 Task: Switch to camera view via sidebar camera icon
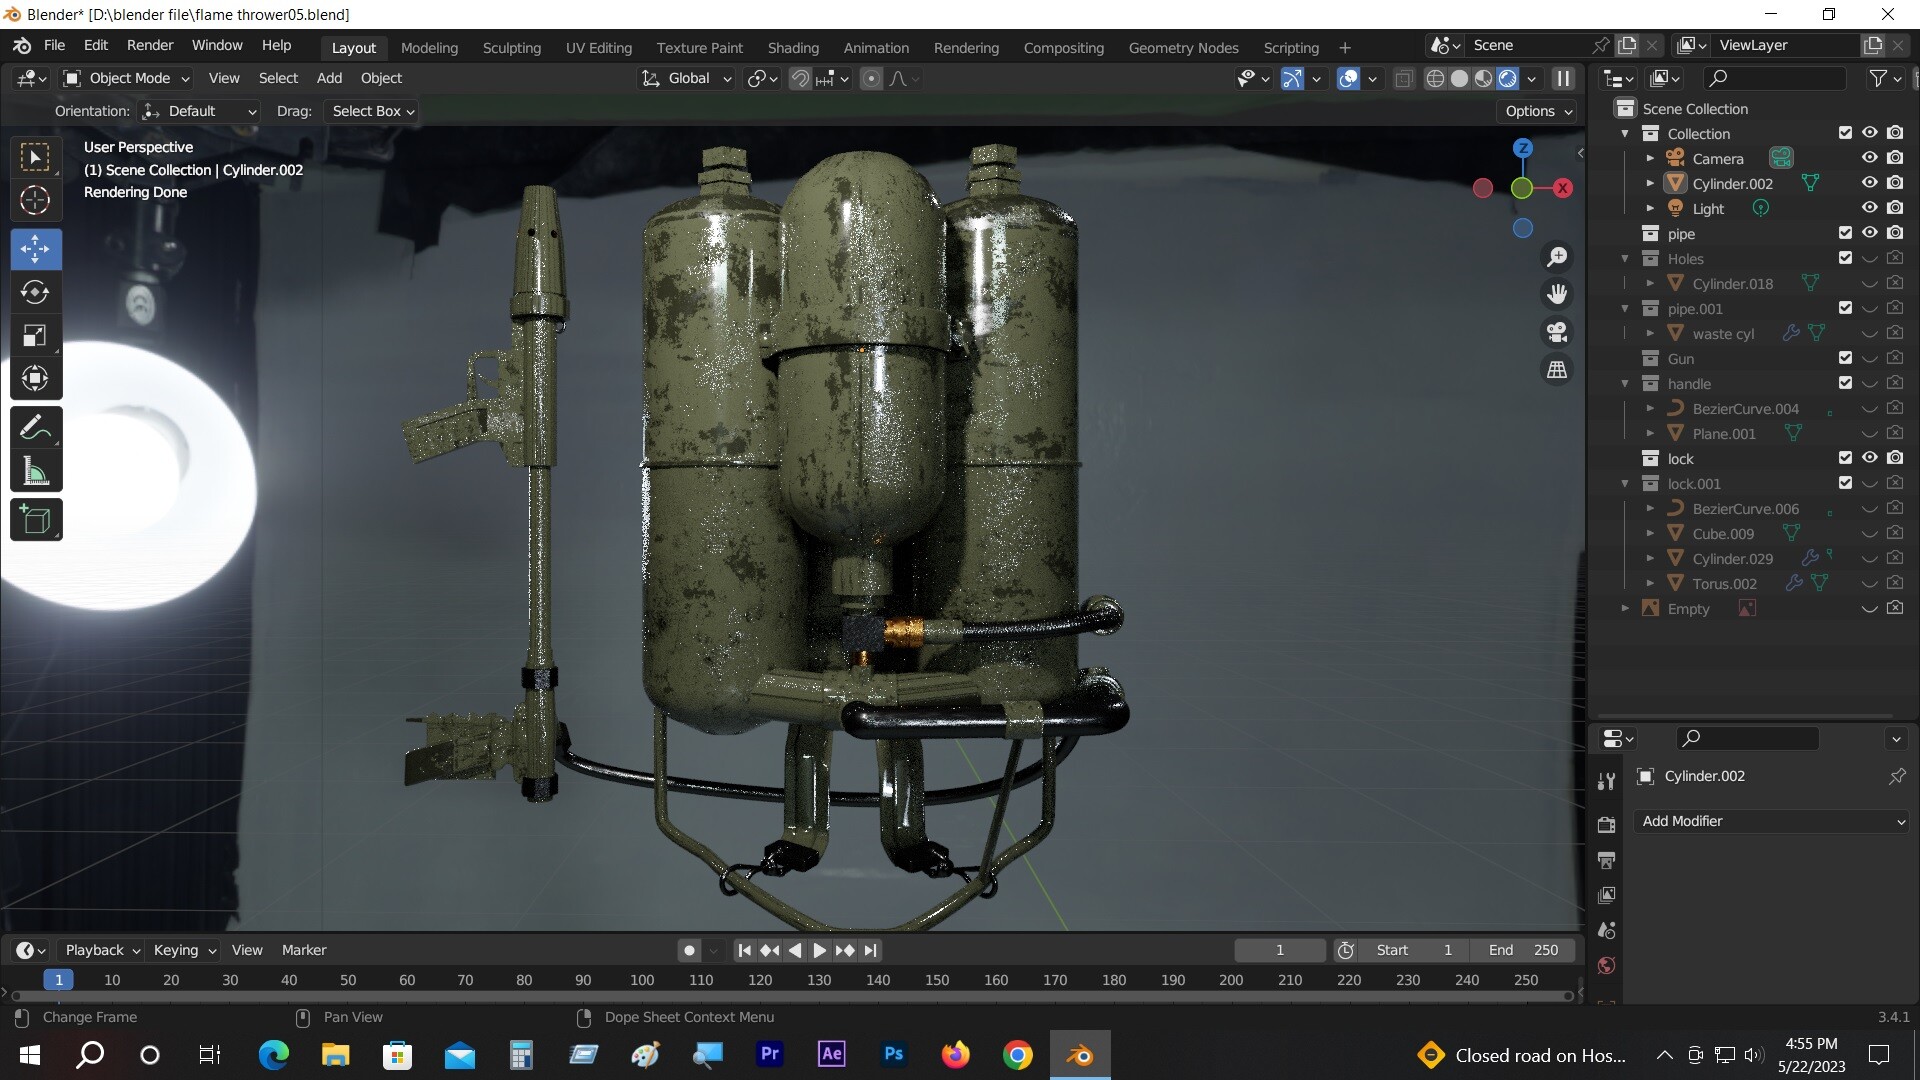tap(1557, 331)
